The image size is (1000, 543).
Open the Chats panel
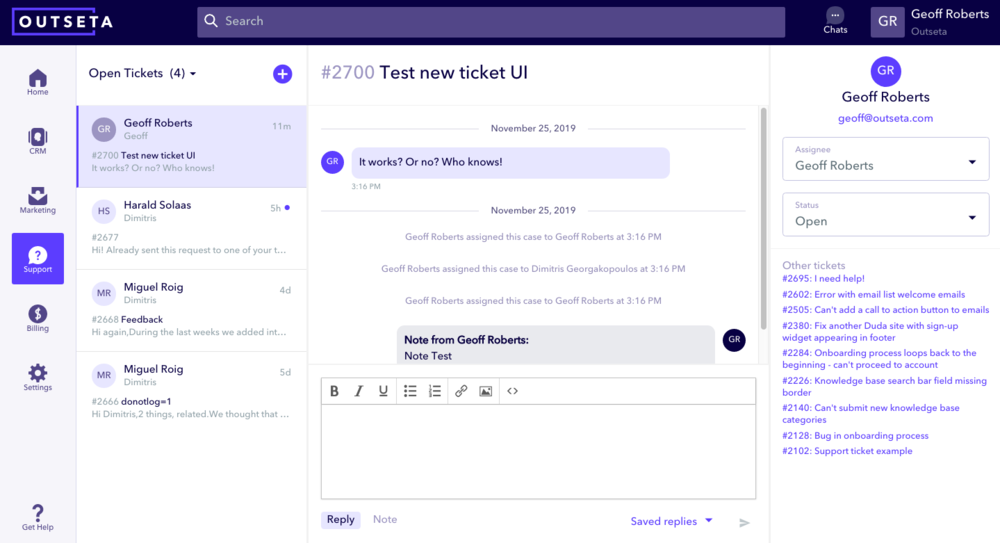[x=835, y=21]
